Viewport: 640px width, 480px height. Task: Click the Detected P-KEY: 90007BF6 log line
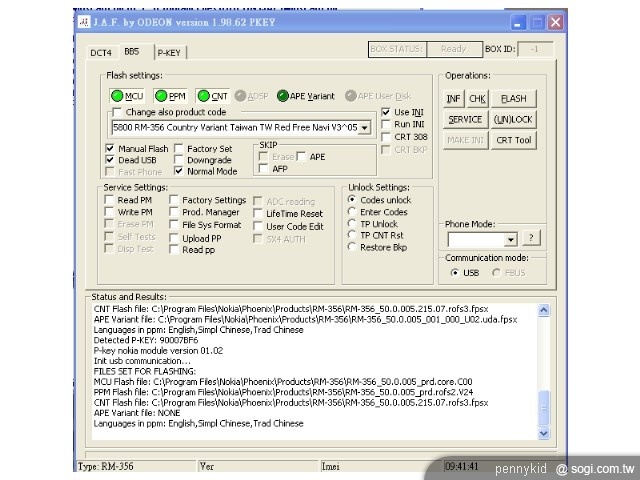146,340
